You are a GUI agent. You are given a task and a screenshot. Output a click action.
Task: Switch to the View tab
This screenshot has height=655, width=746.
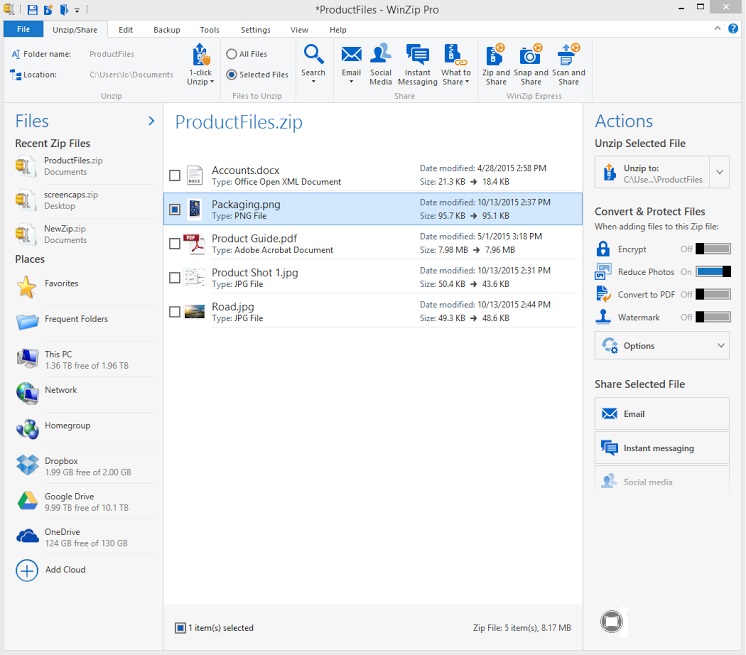pyautogui.click(x=299, y=29)
